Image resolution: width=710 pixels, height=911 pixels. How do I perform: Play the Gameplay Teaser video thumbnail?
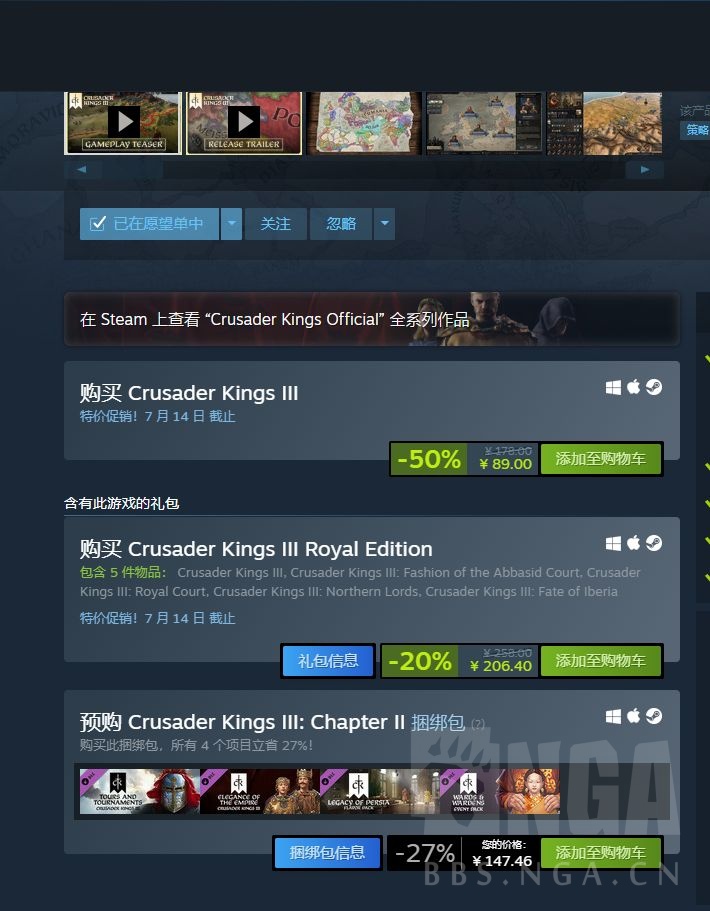point(123,123)
